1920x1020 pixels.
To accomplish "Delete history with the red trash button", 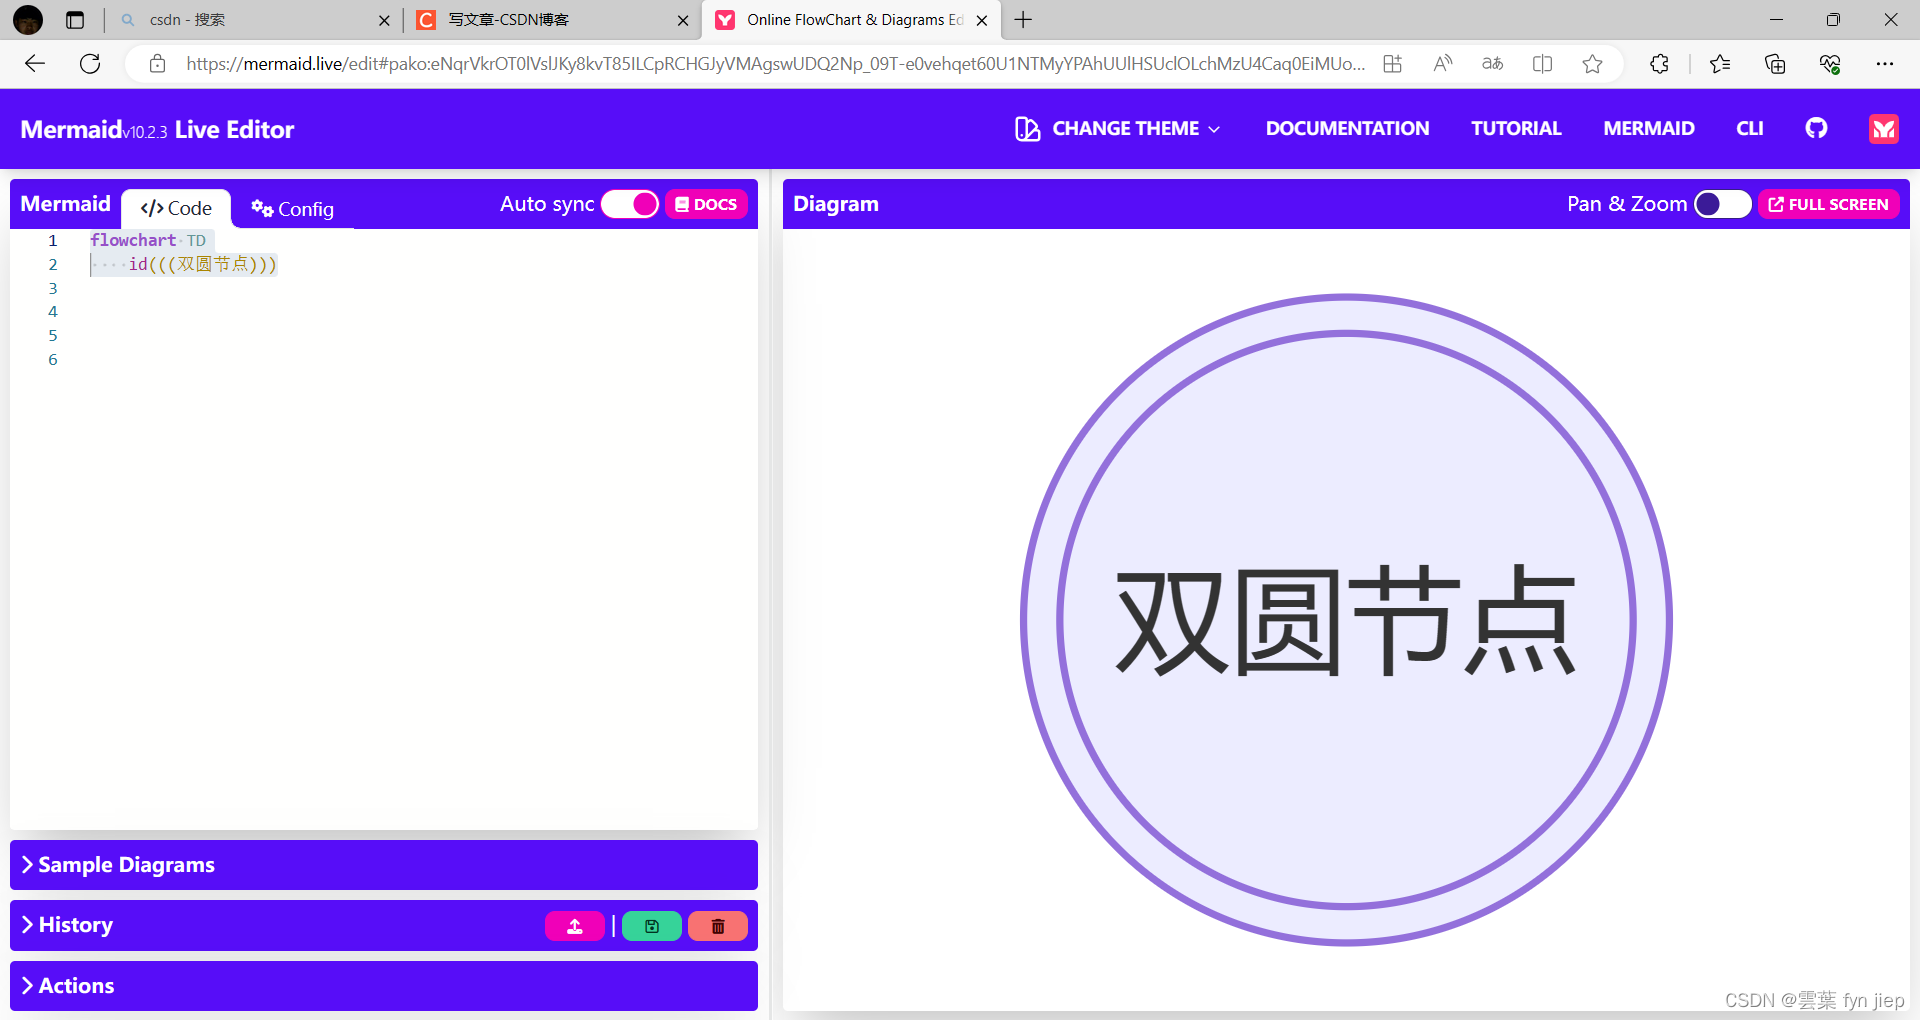I will pos(718,926).
